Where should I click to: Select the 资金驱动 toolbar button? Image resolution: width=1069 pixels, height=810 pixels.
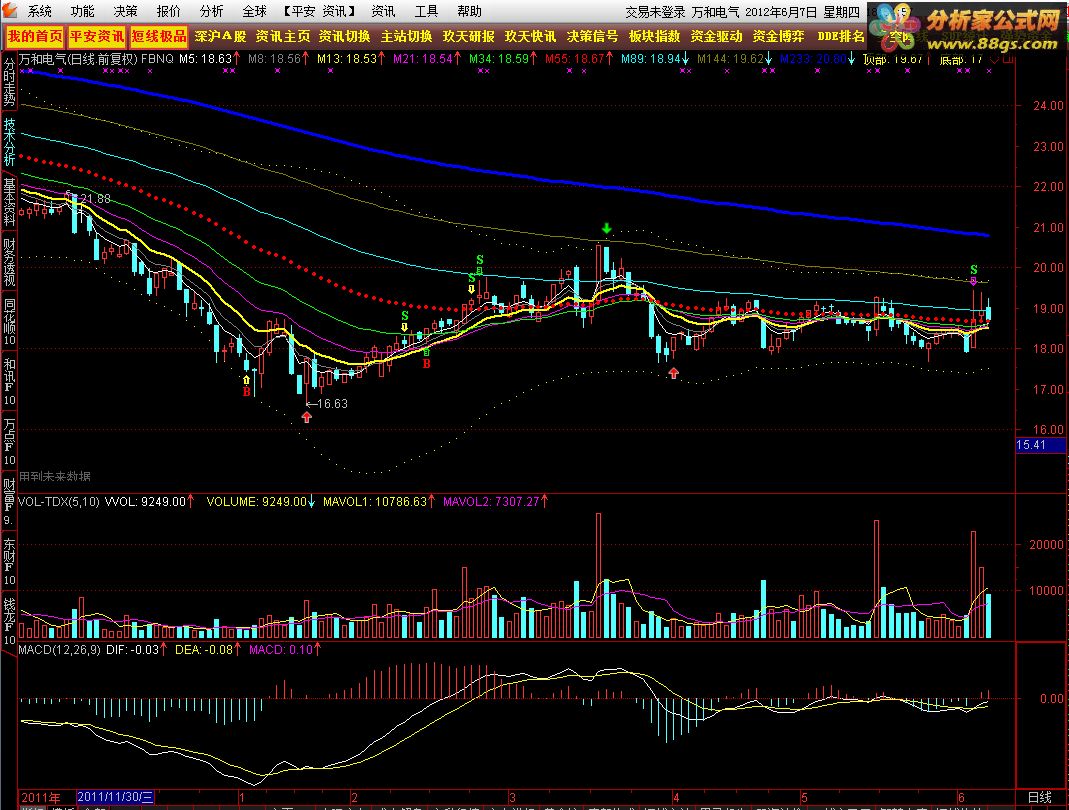click(x=717, y=36)
